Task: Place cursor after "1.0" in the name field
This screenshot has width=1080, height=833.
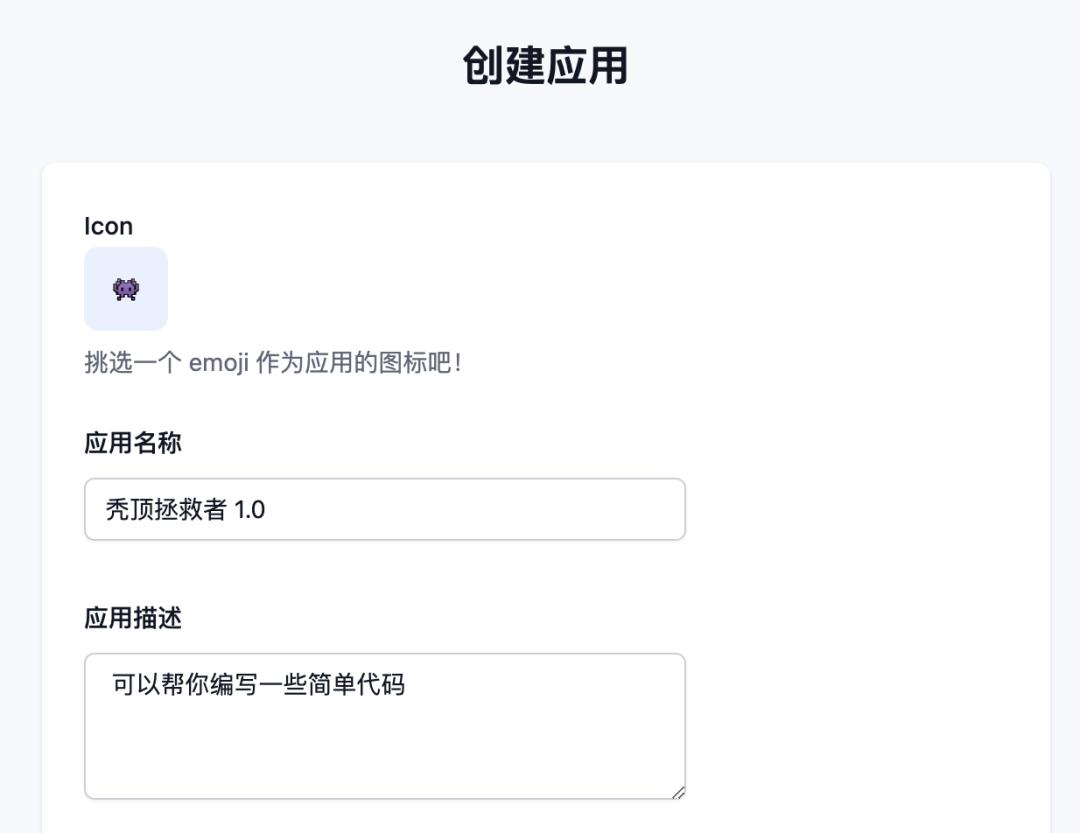Action: (267, 509)
